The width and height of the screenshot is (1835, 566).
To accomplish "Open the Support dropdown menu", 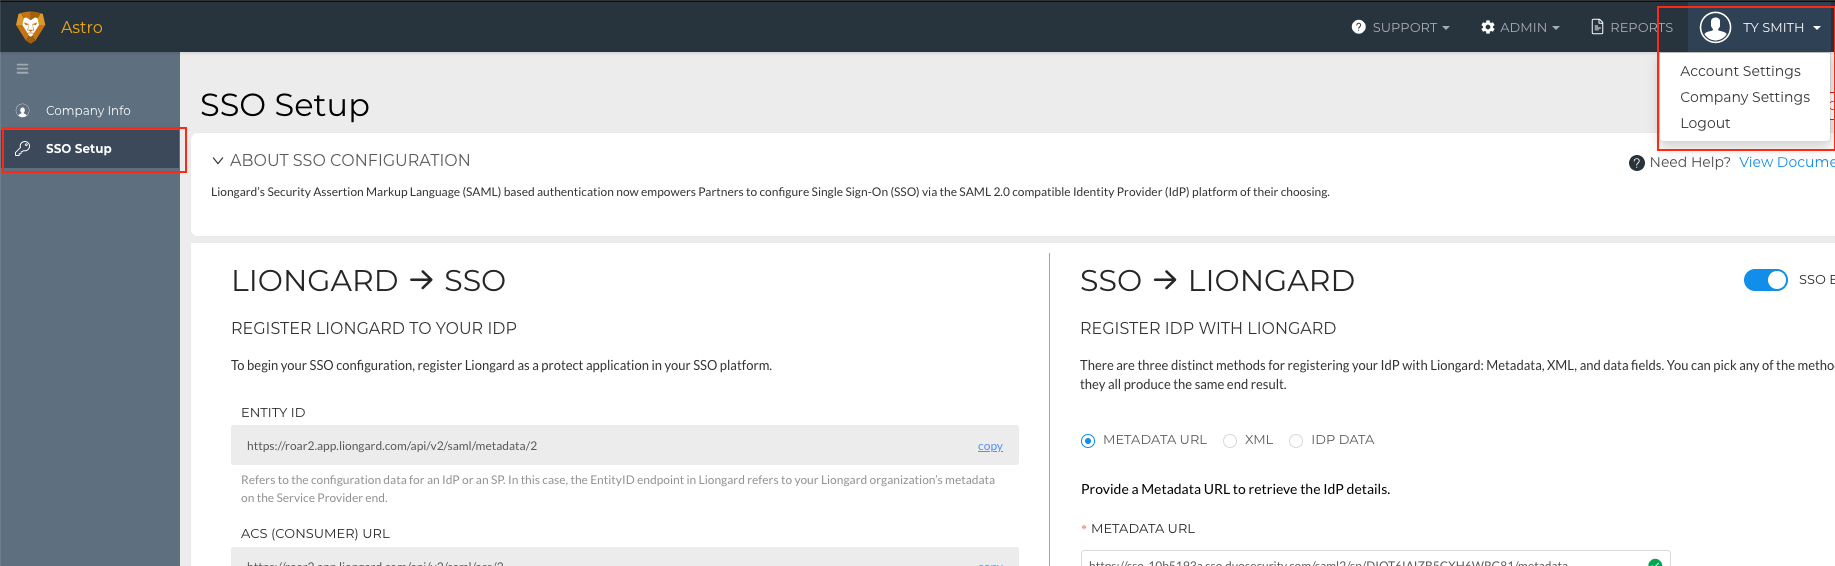I will (x=1400, y=27).
